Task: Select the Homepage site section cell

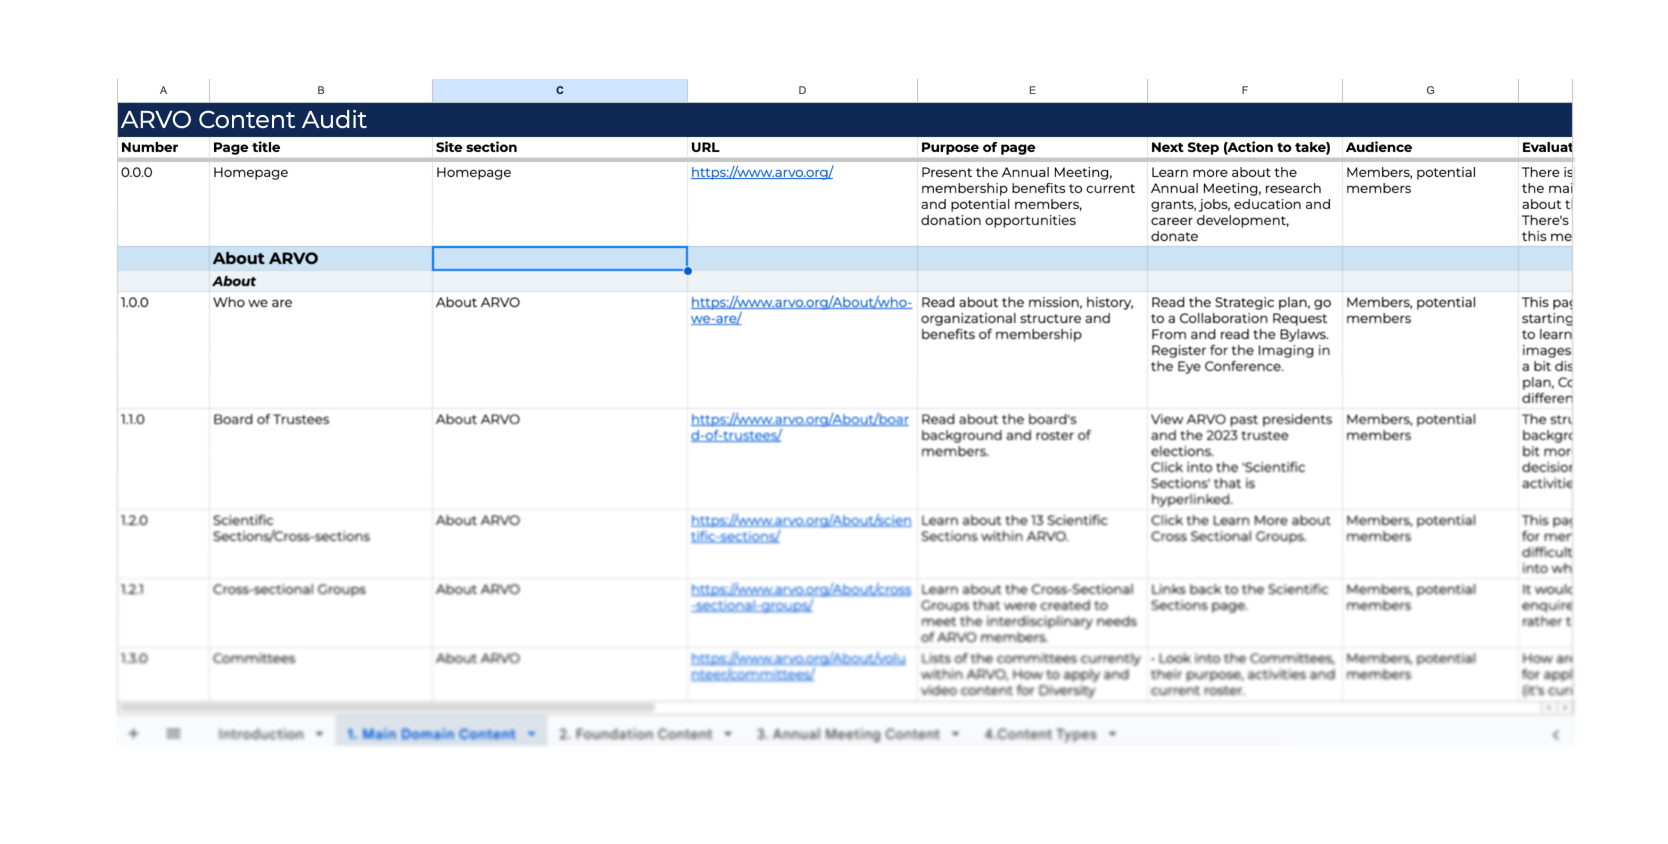Action: [x=560, y=204]
